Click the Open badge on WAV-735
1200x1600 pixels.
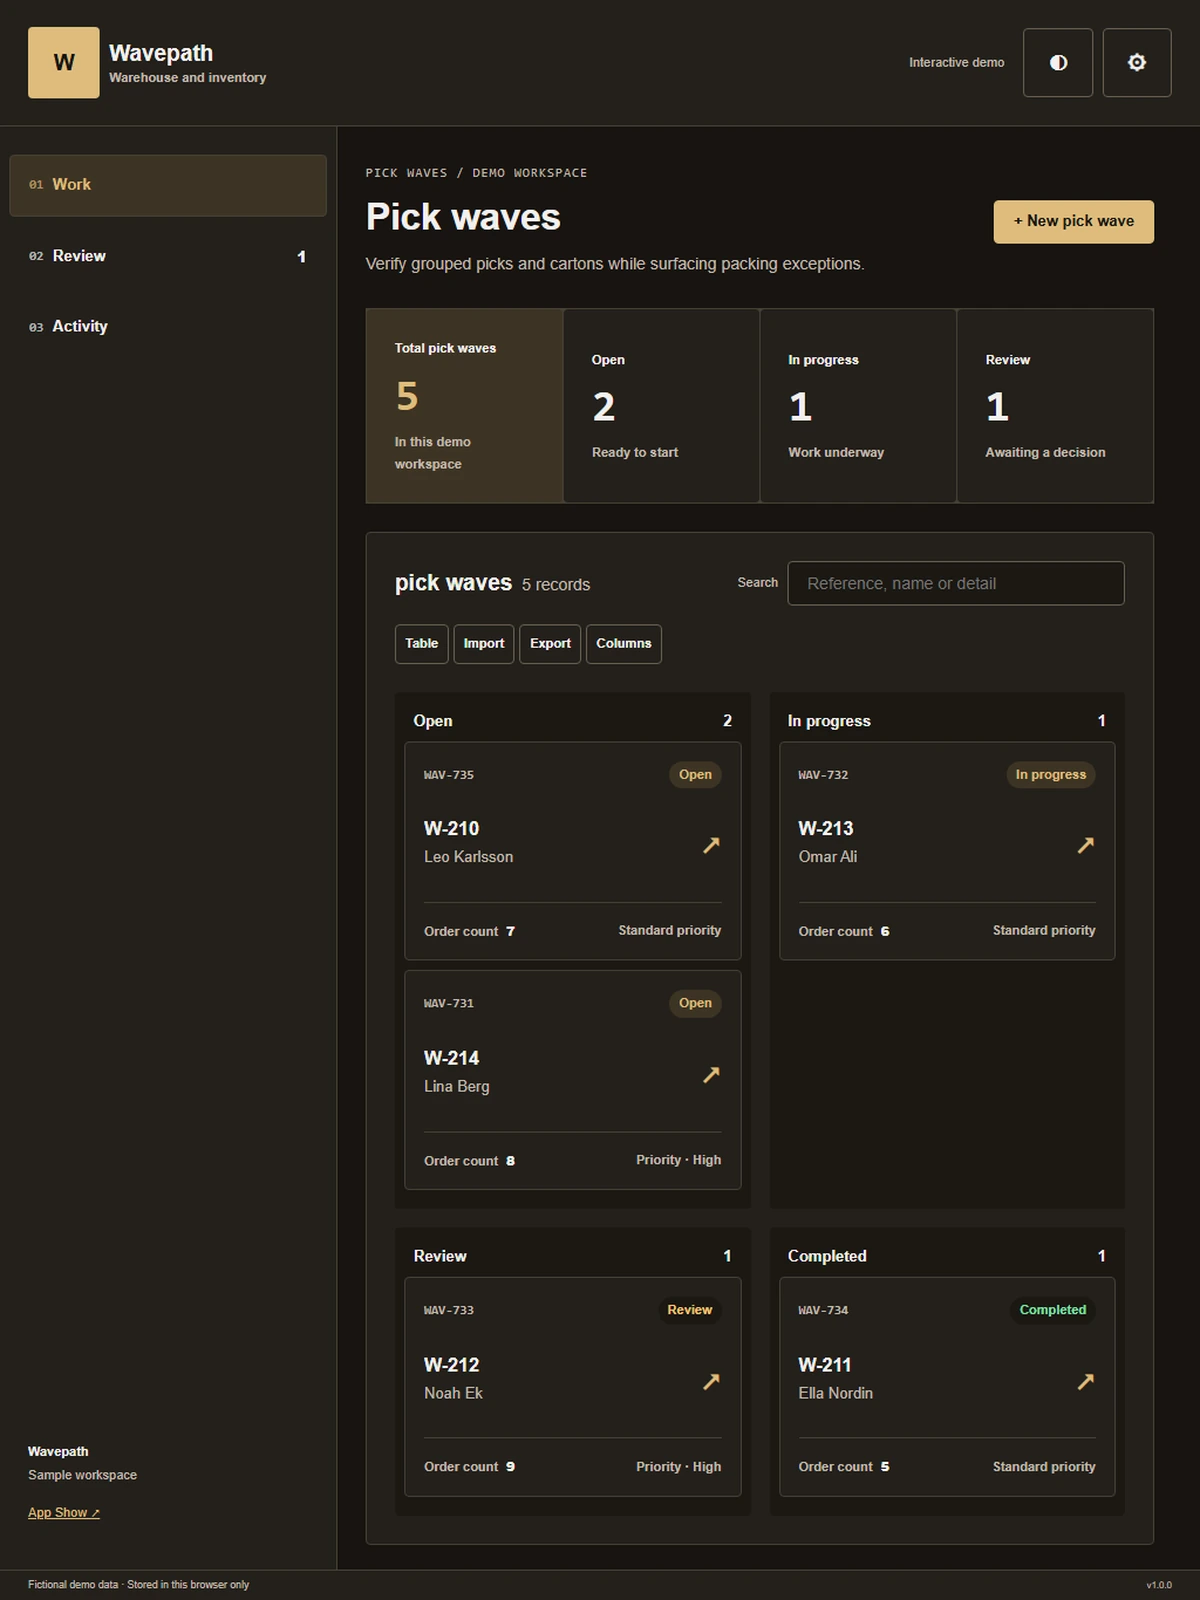tap(695, 775)
